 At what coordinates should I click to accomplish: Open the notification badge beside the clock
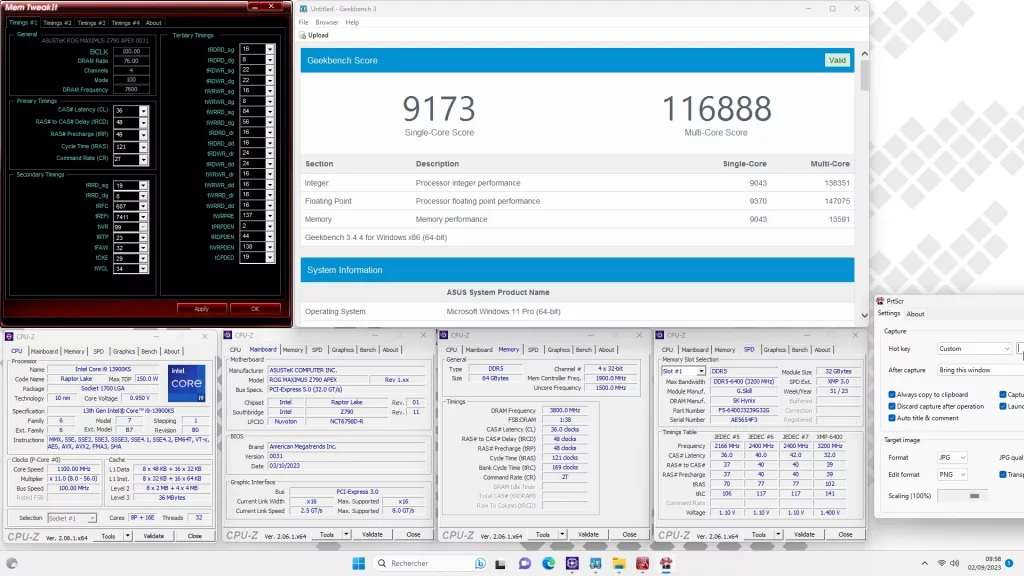point(1010,563)
